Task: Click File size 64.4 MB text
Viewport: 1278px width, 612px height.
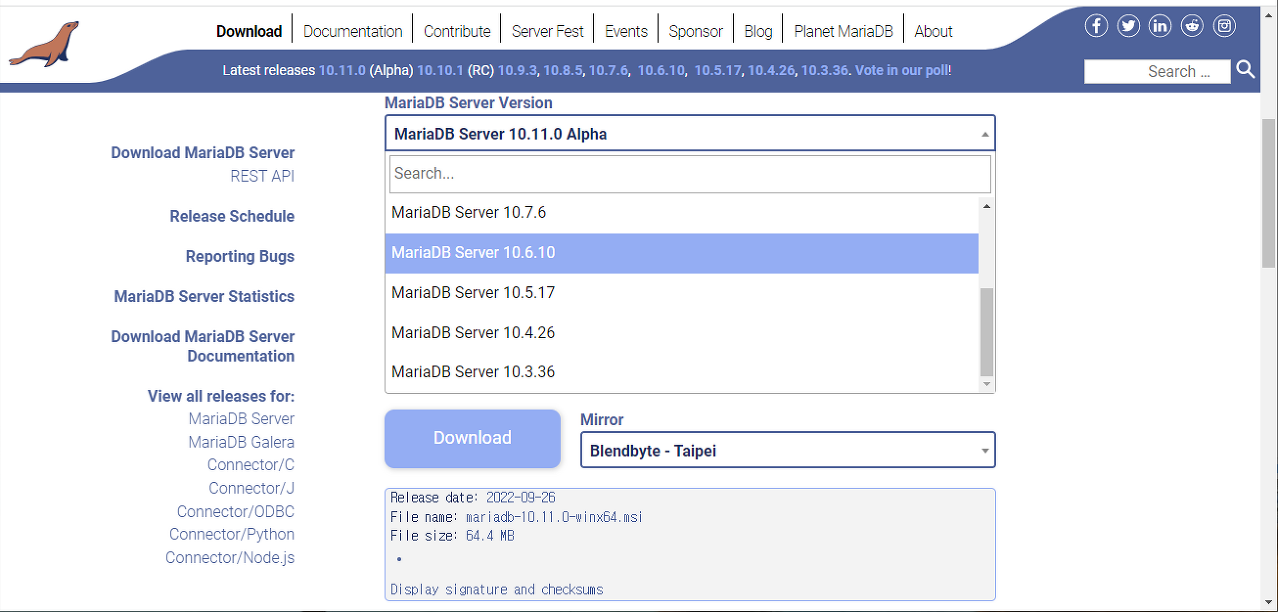Action: click(453, 535)
